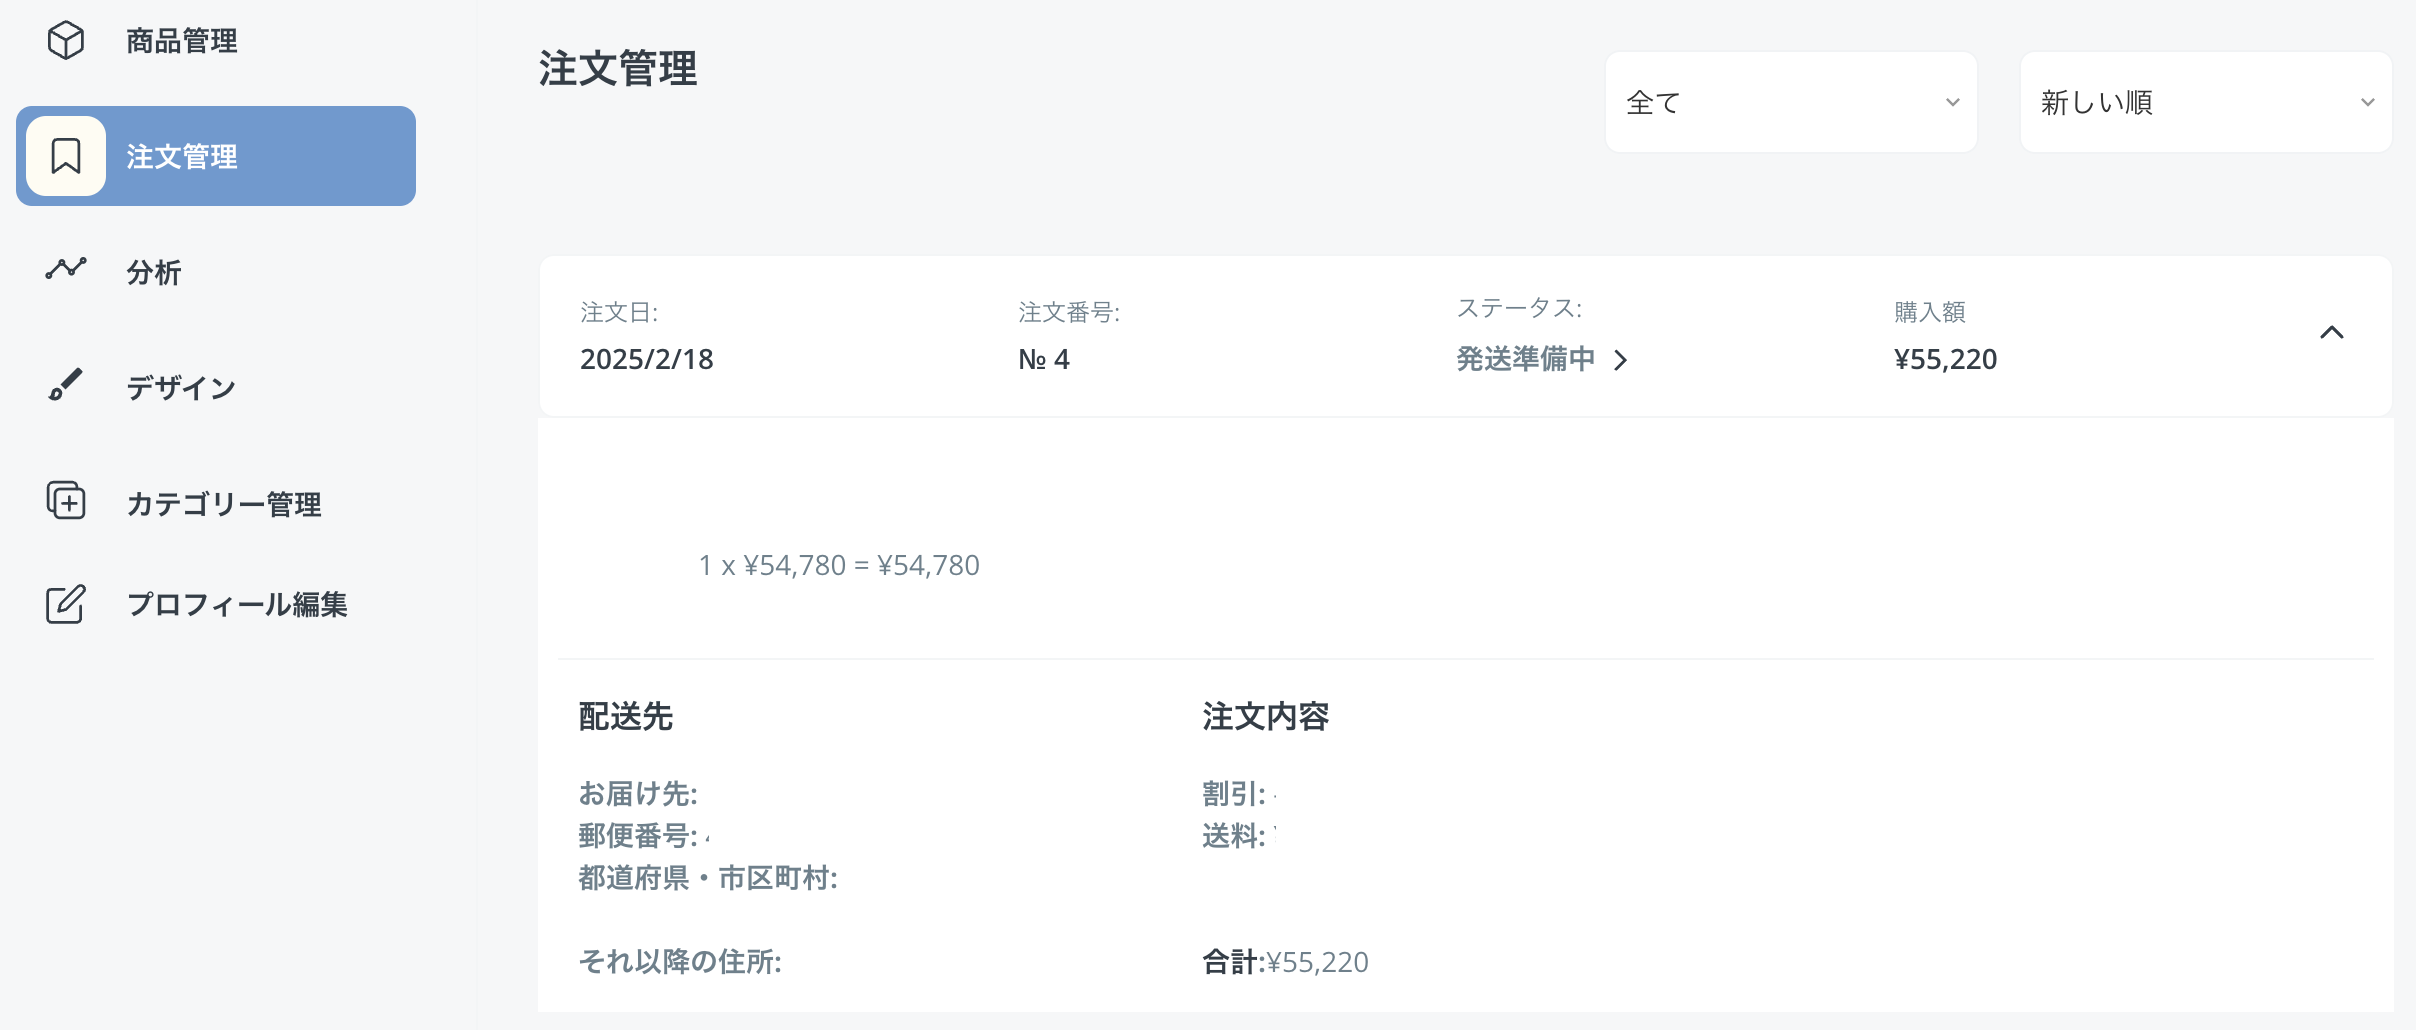Click the arrow next to 発送準備中
Screen dimensions: 2416x1030
click(1621, 360)
